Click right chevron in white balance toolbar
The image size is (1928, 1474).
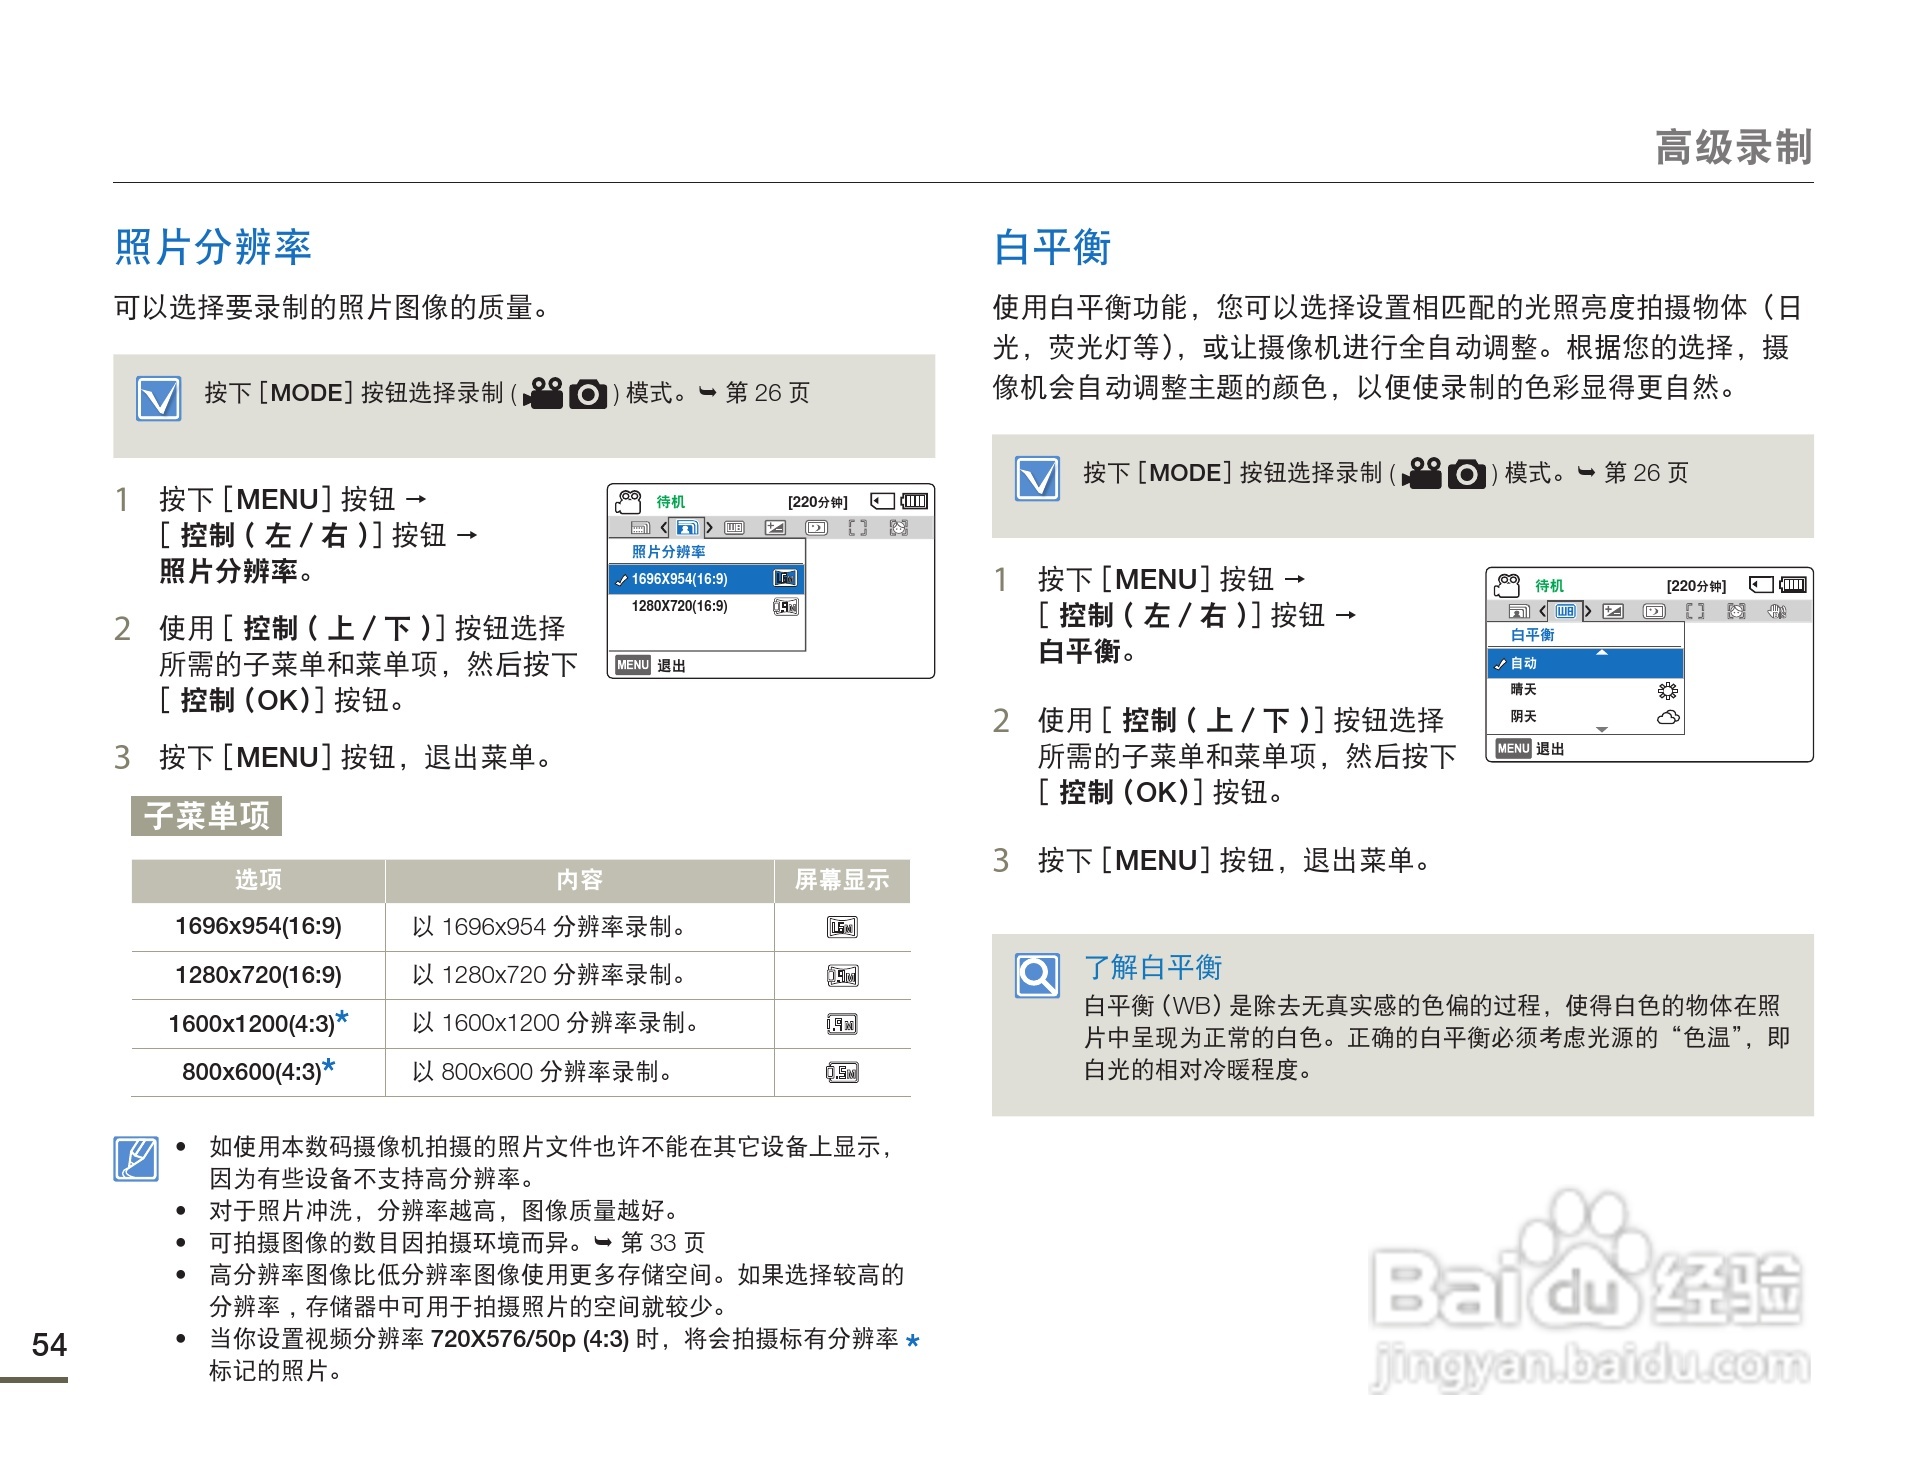click(1587, 611)
